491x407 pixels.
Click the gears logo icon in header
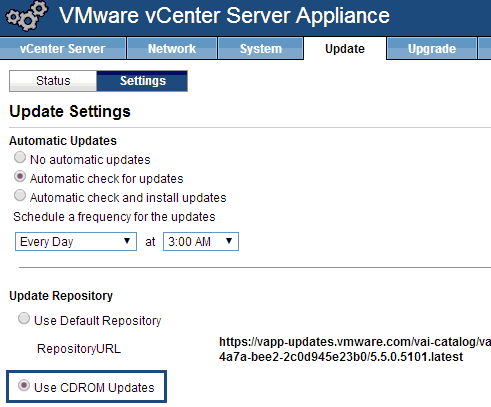point(27,15)
